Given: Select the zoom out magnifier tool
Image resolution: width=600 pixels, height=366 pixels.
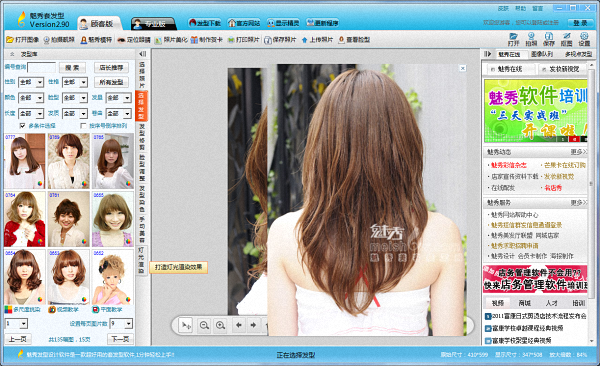Looking at the screenshot, I should [x=204, y=325].
